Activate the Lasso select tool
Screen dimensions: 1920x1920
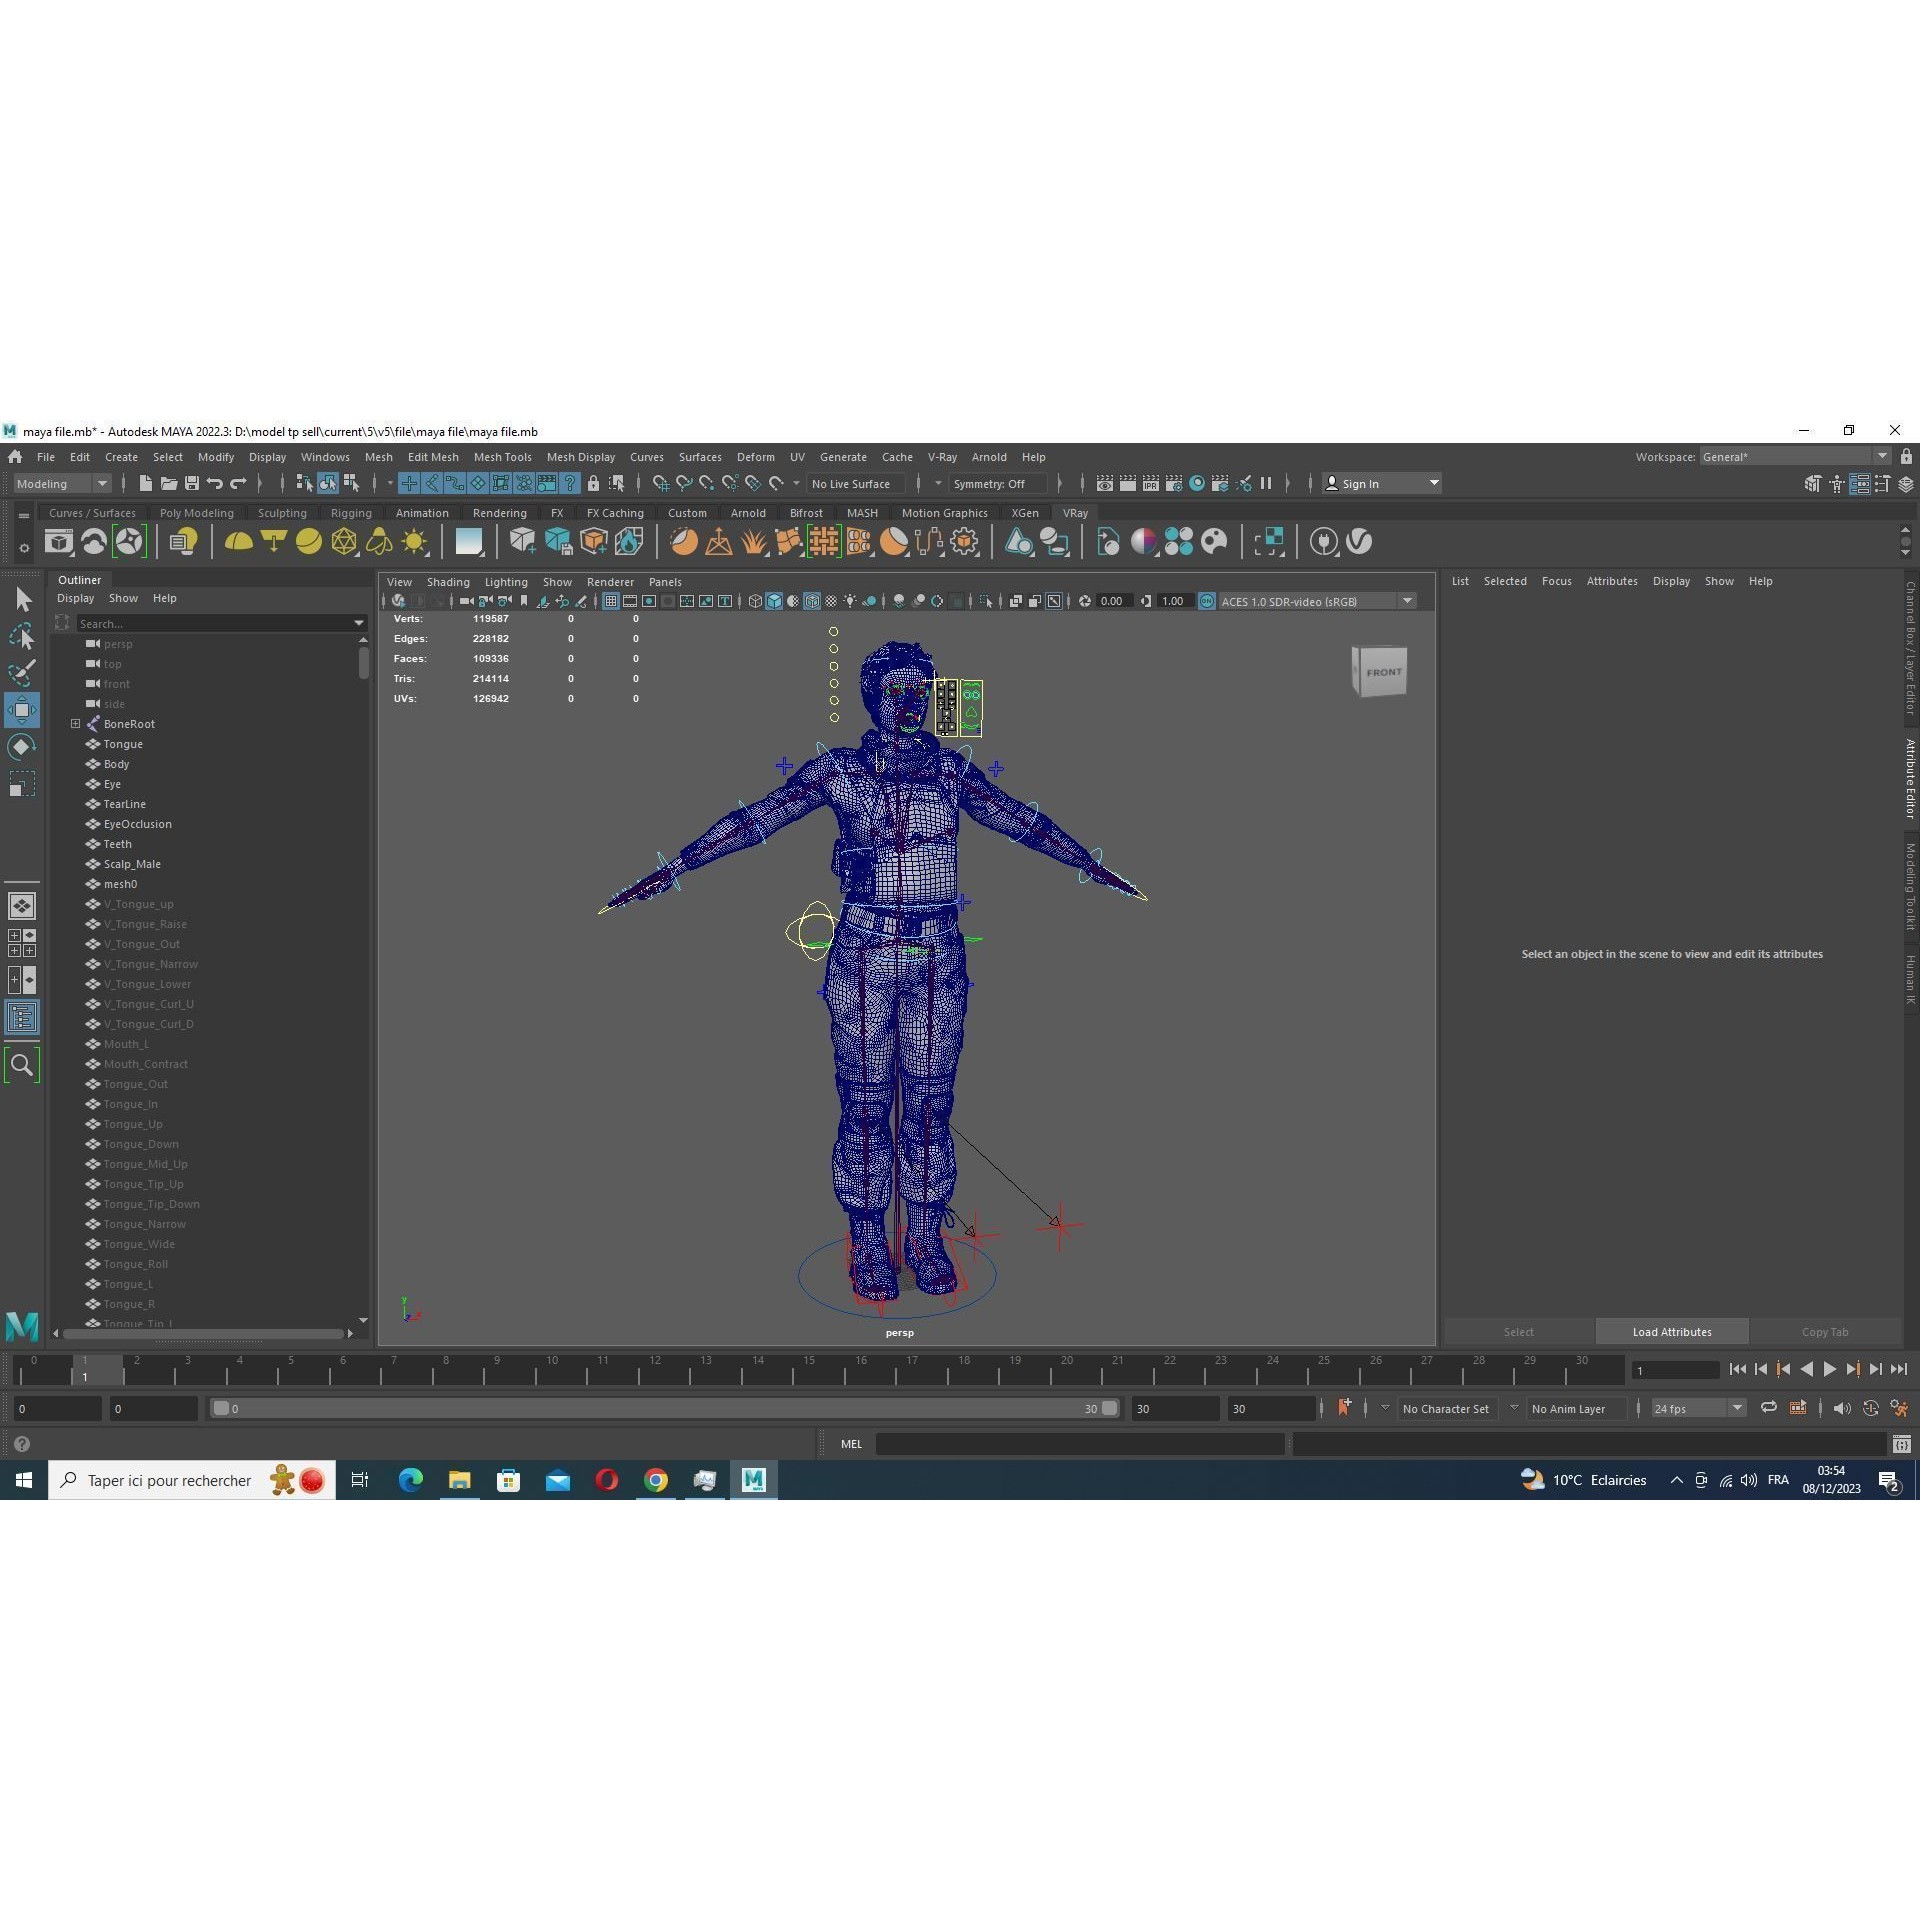point(22,636)
